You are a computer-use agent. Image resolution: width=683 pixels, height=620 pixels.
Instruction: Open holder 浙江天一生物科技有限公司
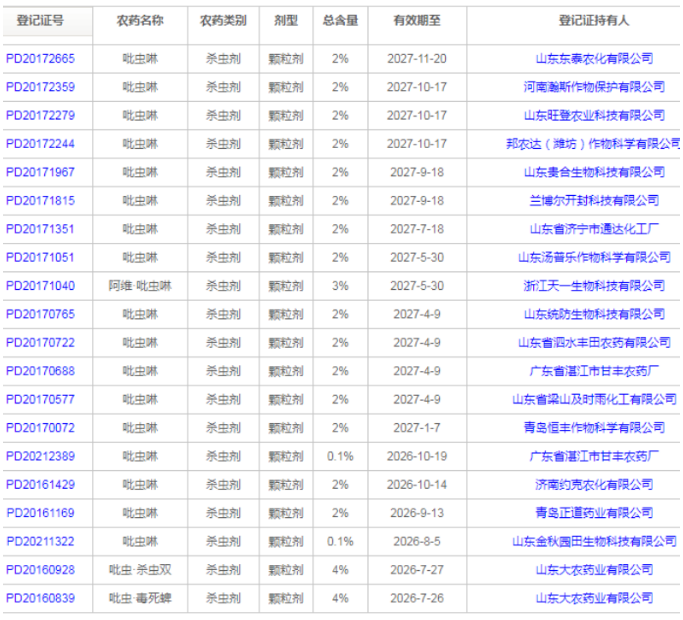(x=594, y=286)
